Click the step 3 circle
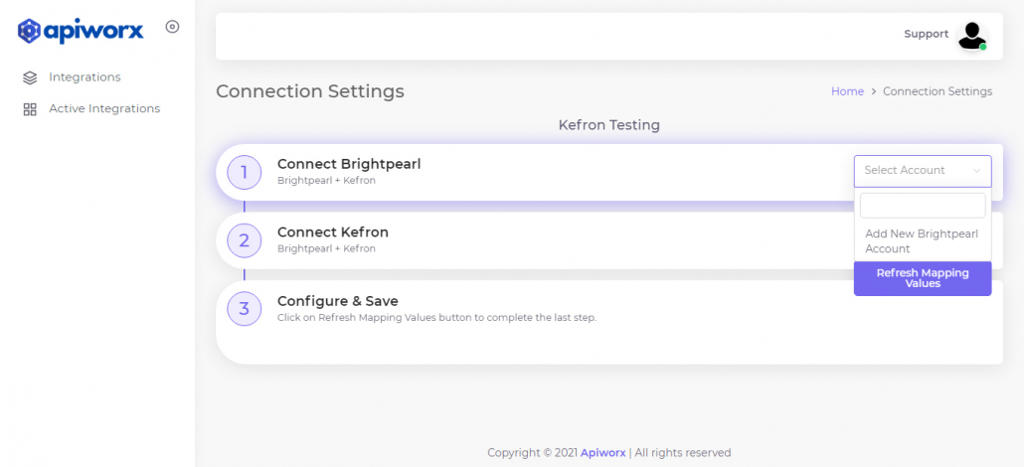 (244, 308)
